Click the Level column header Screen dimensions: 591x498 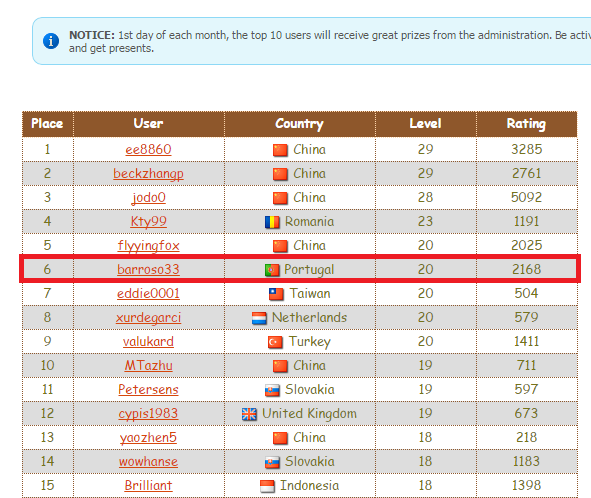click(x=426, y=124)
